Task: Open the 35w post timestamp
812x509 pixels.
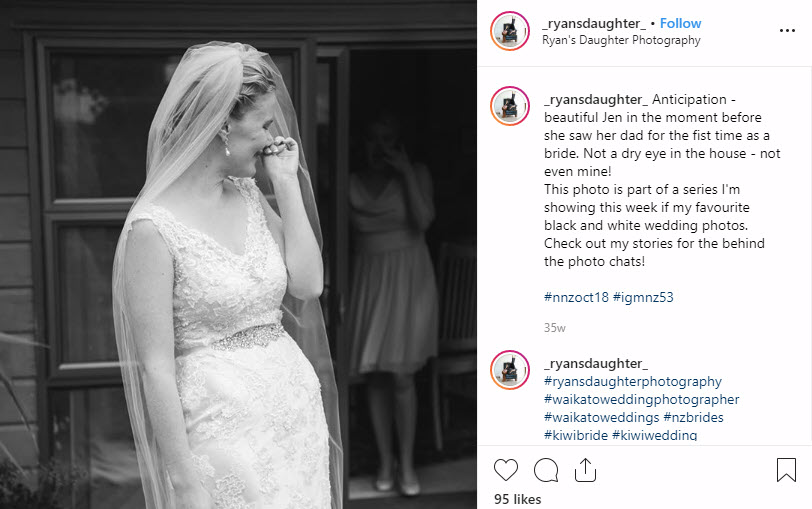Action: click(555, 328)
